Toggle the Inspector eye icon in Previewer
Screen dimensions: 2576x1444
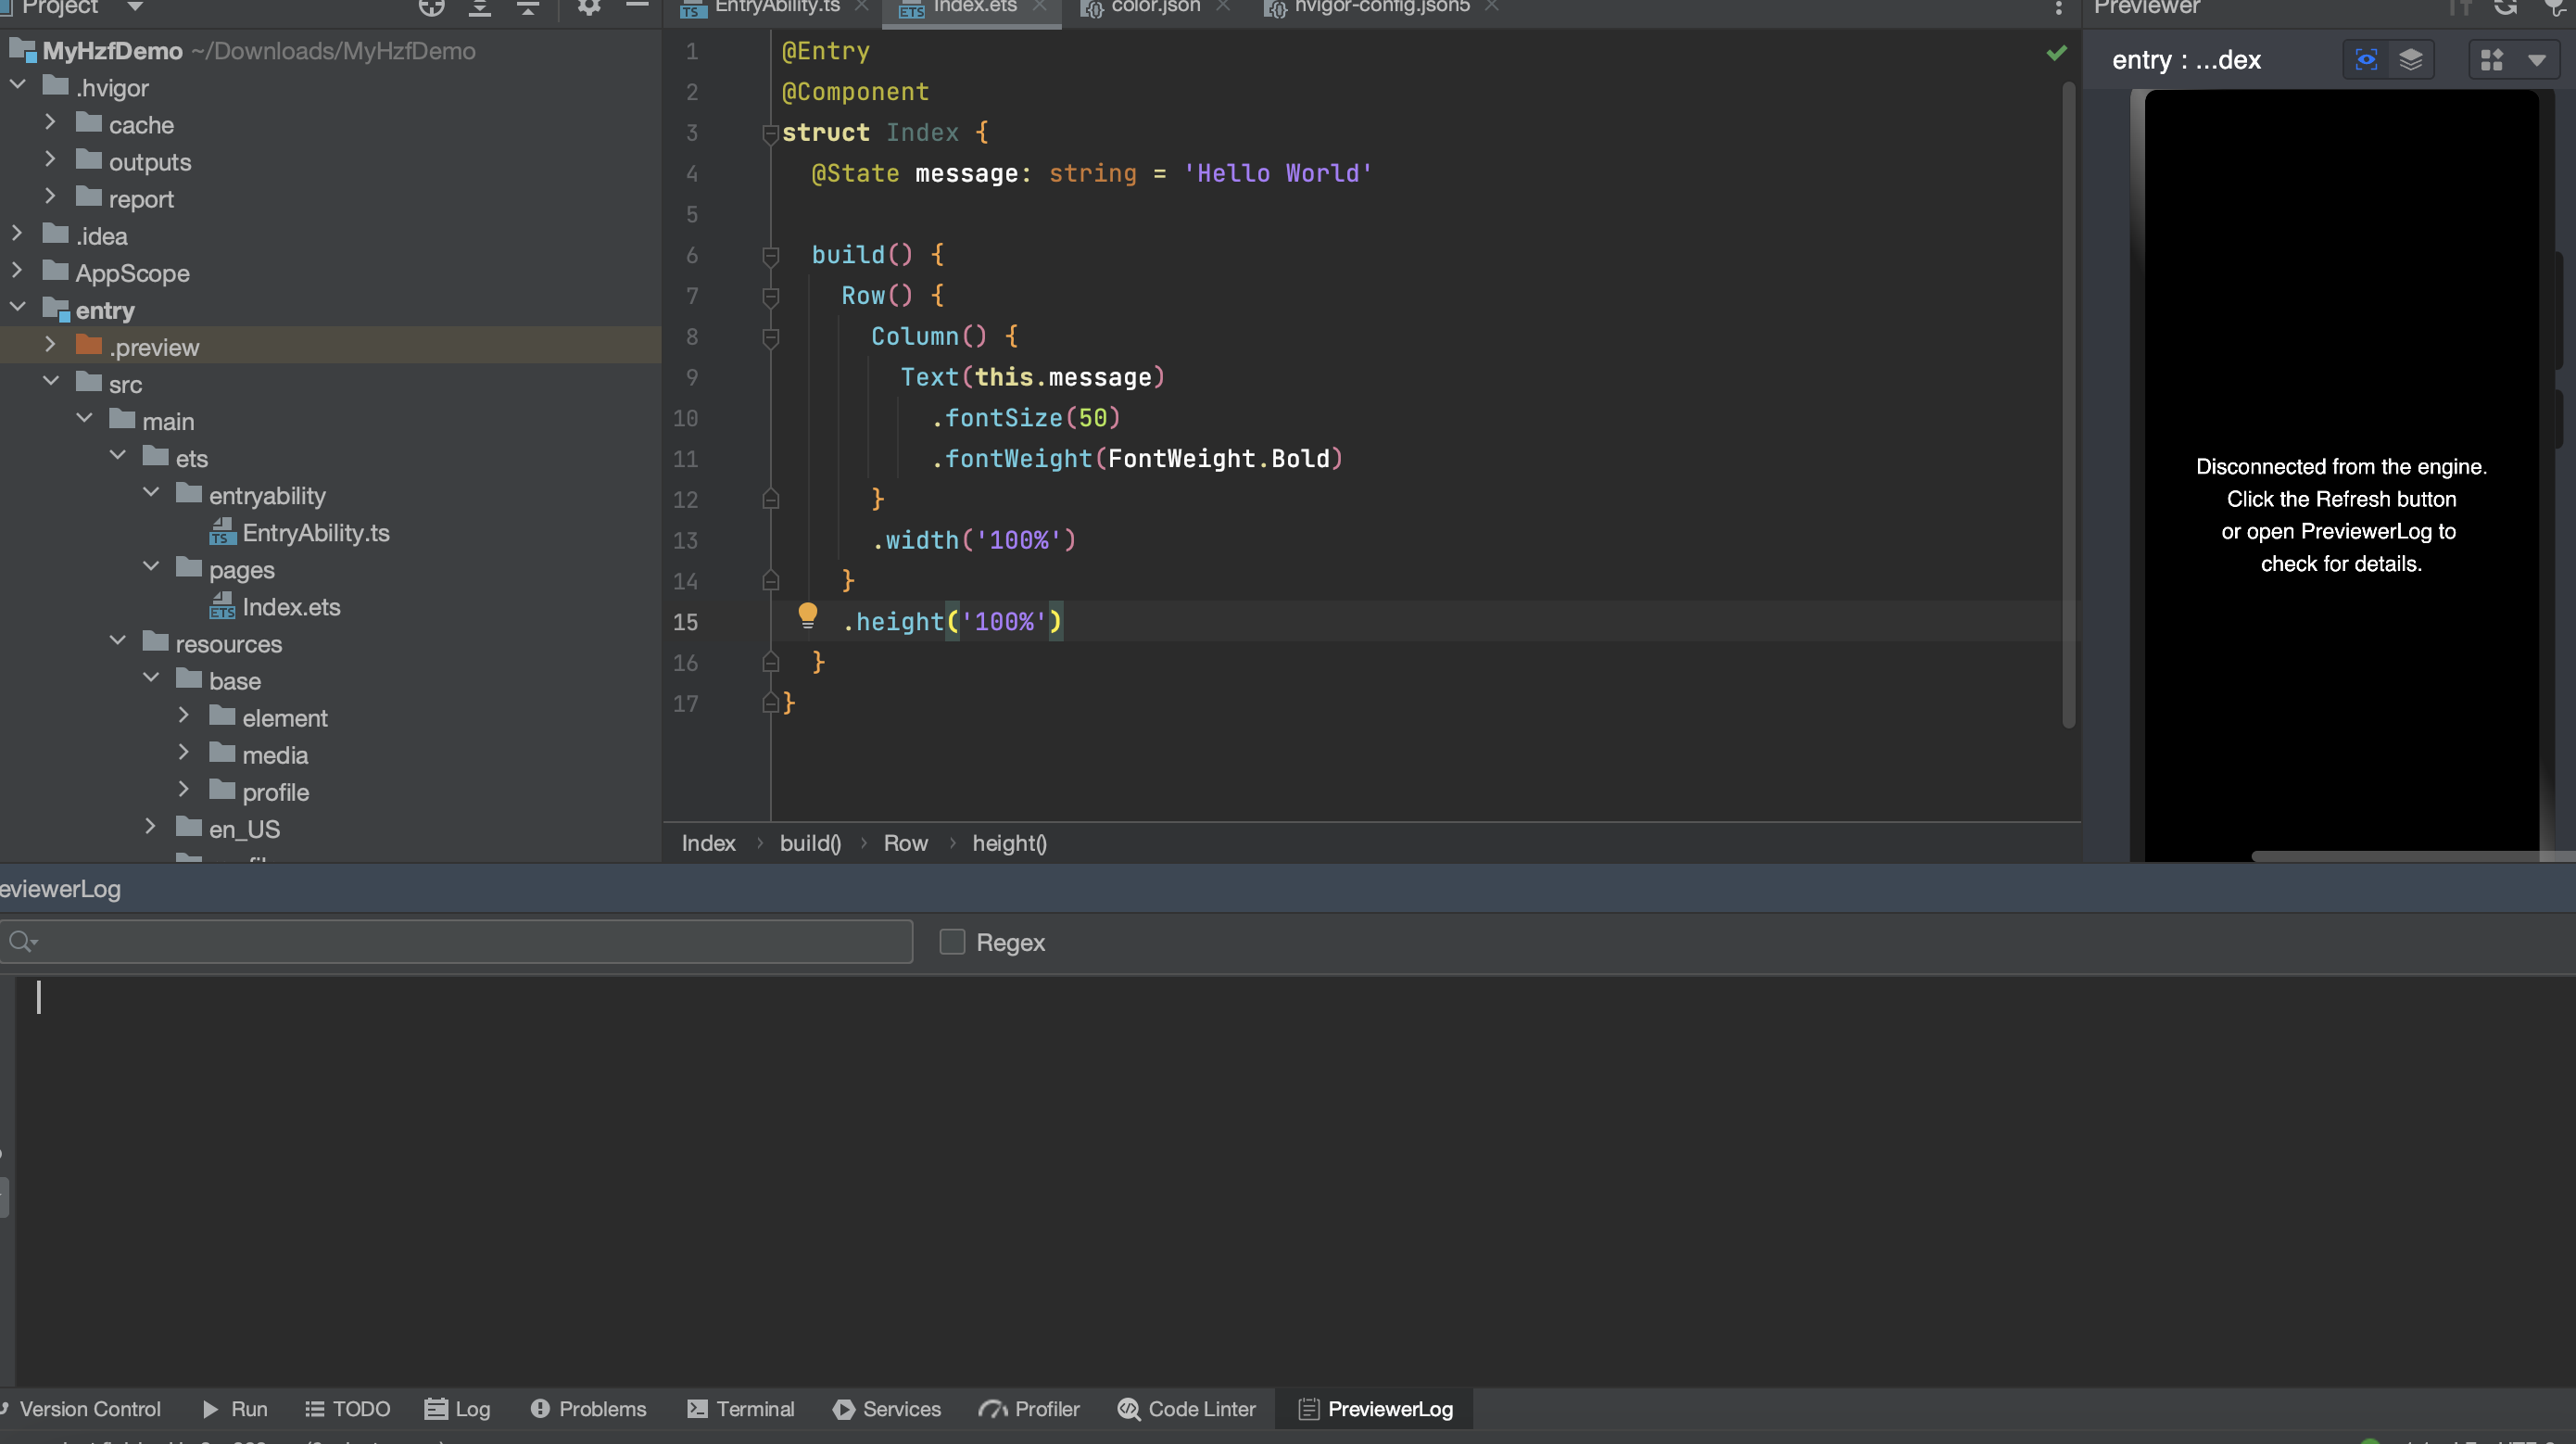(2366, 60)
